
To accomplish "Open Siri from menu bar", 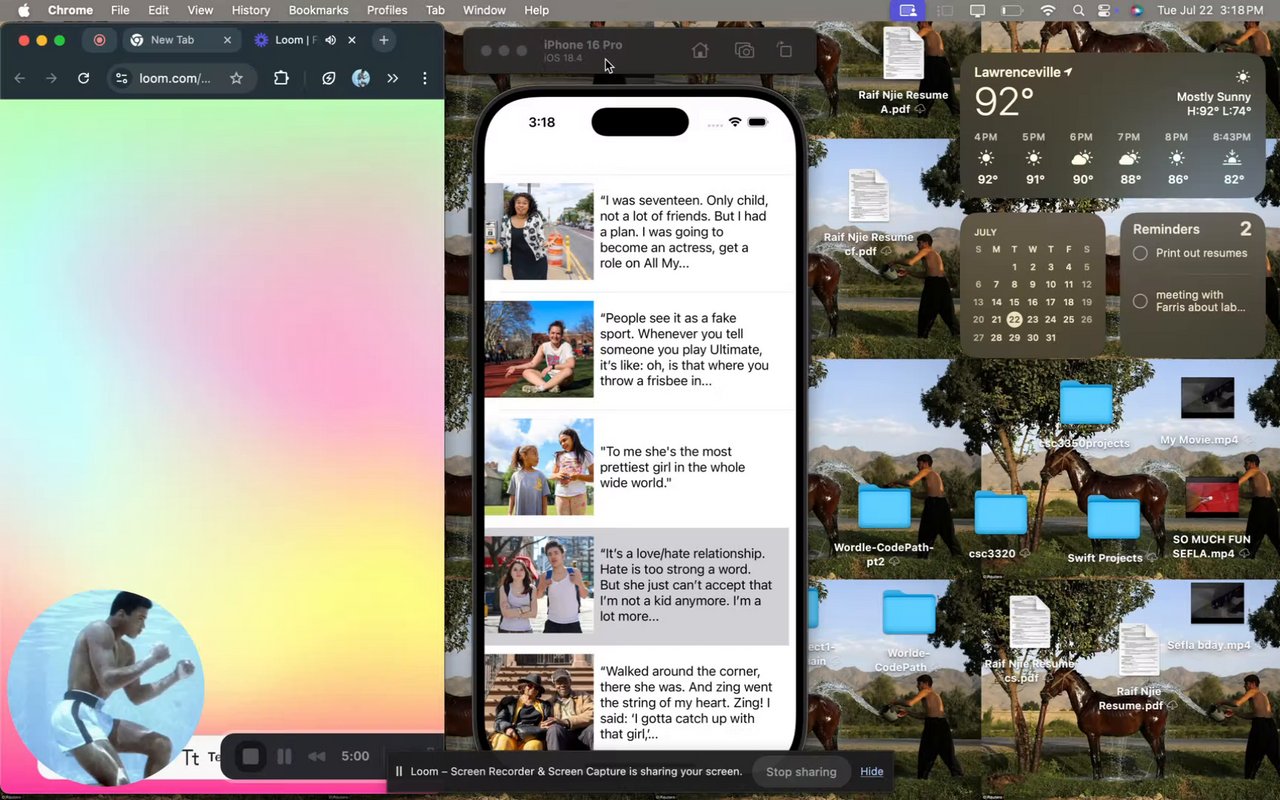I will pyautogui.click(x=1136, y=10).
